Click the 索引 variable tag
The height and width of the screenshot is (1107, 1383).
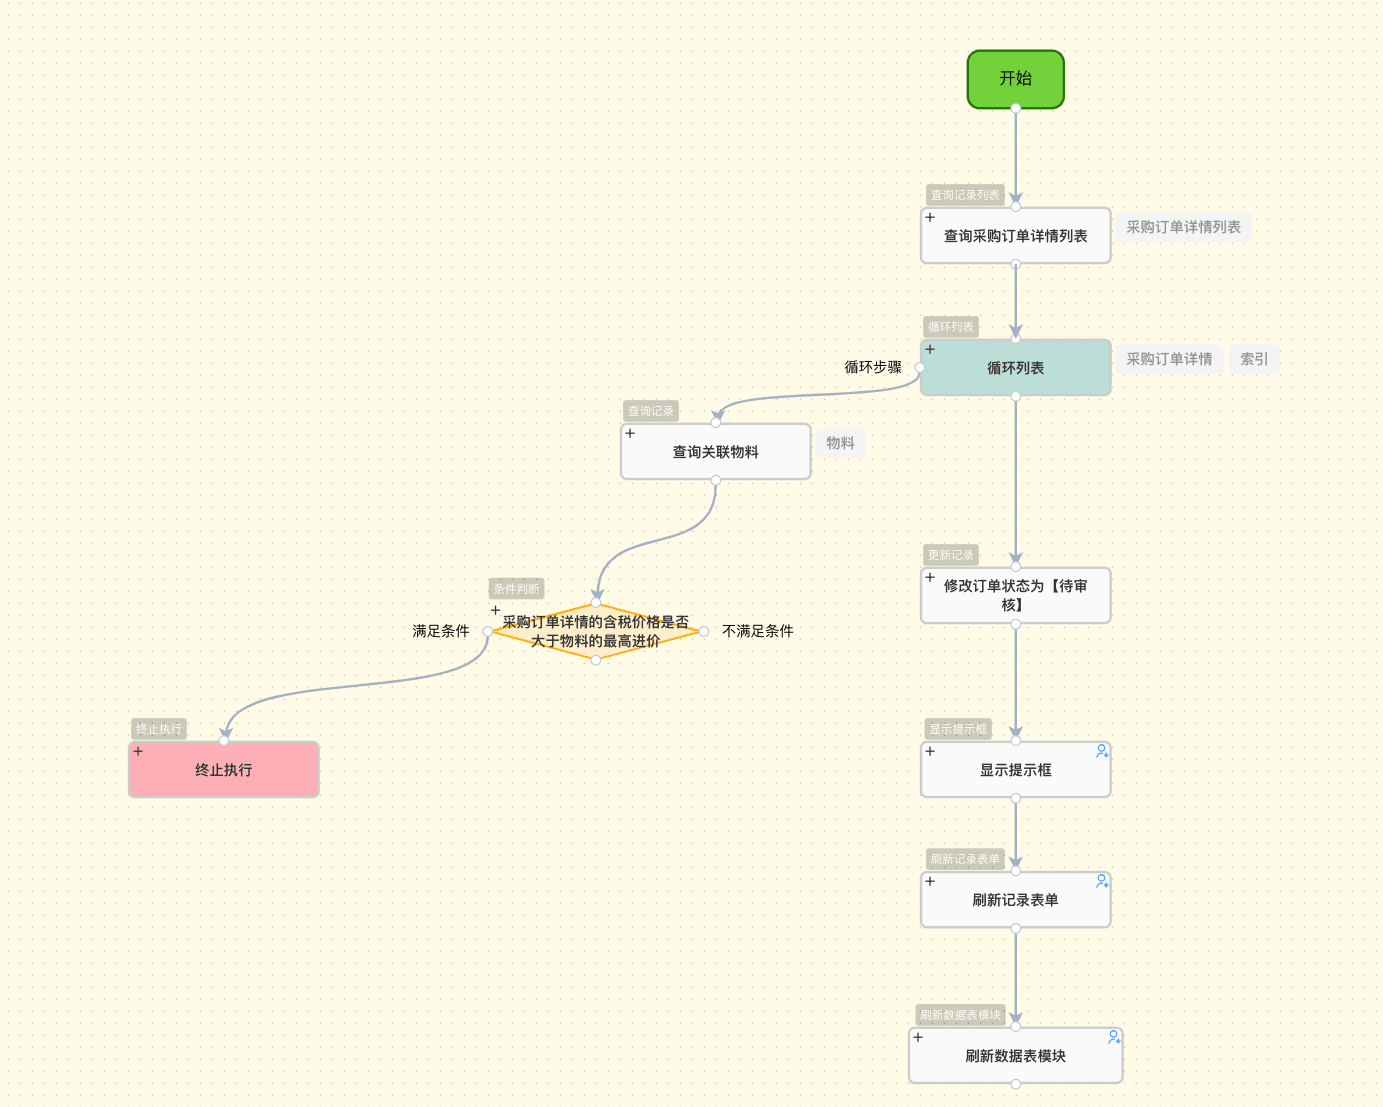point(1254,359)
